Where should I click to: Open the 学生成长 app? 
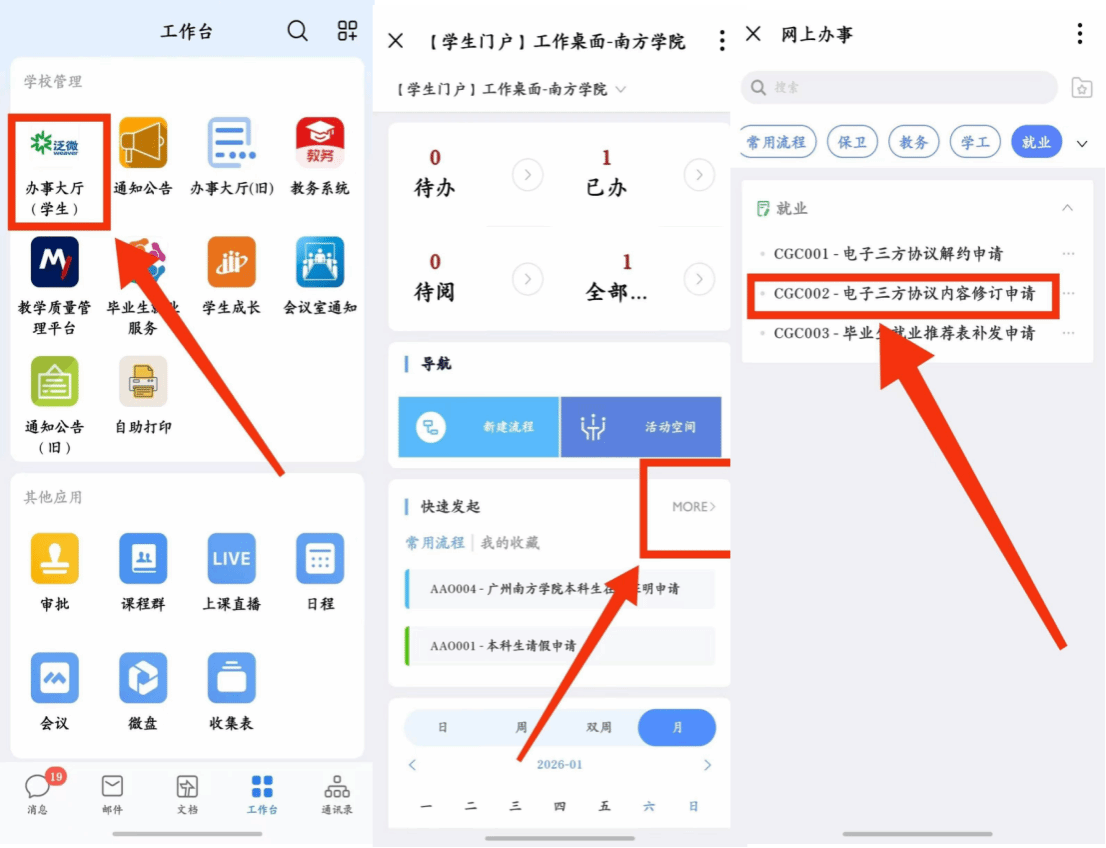click(x=231, y=263)
